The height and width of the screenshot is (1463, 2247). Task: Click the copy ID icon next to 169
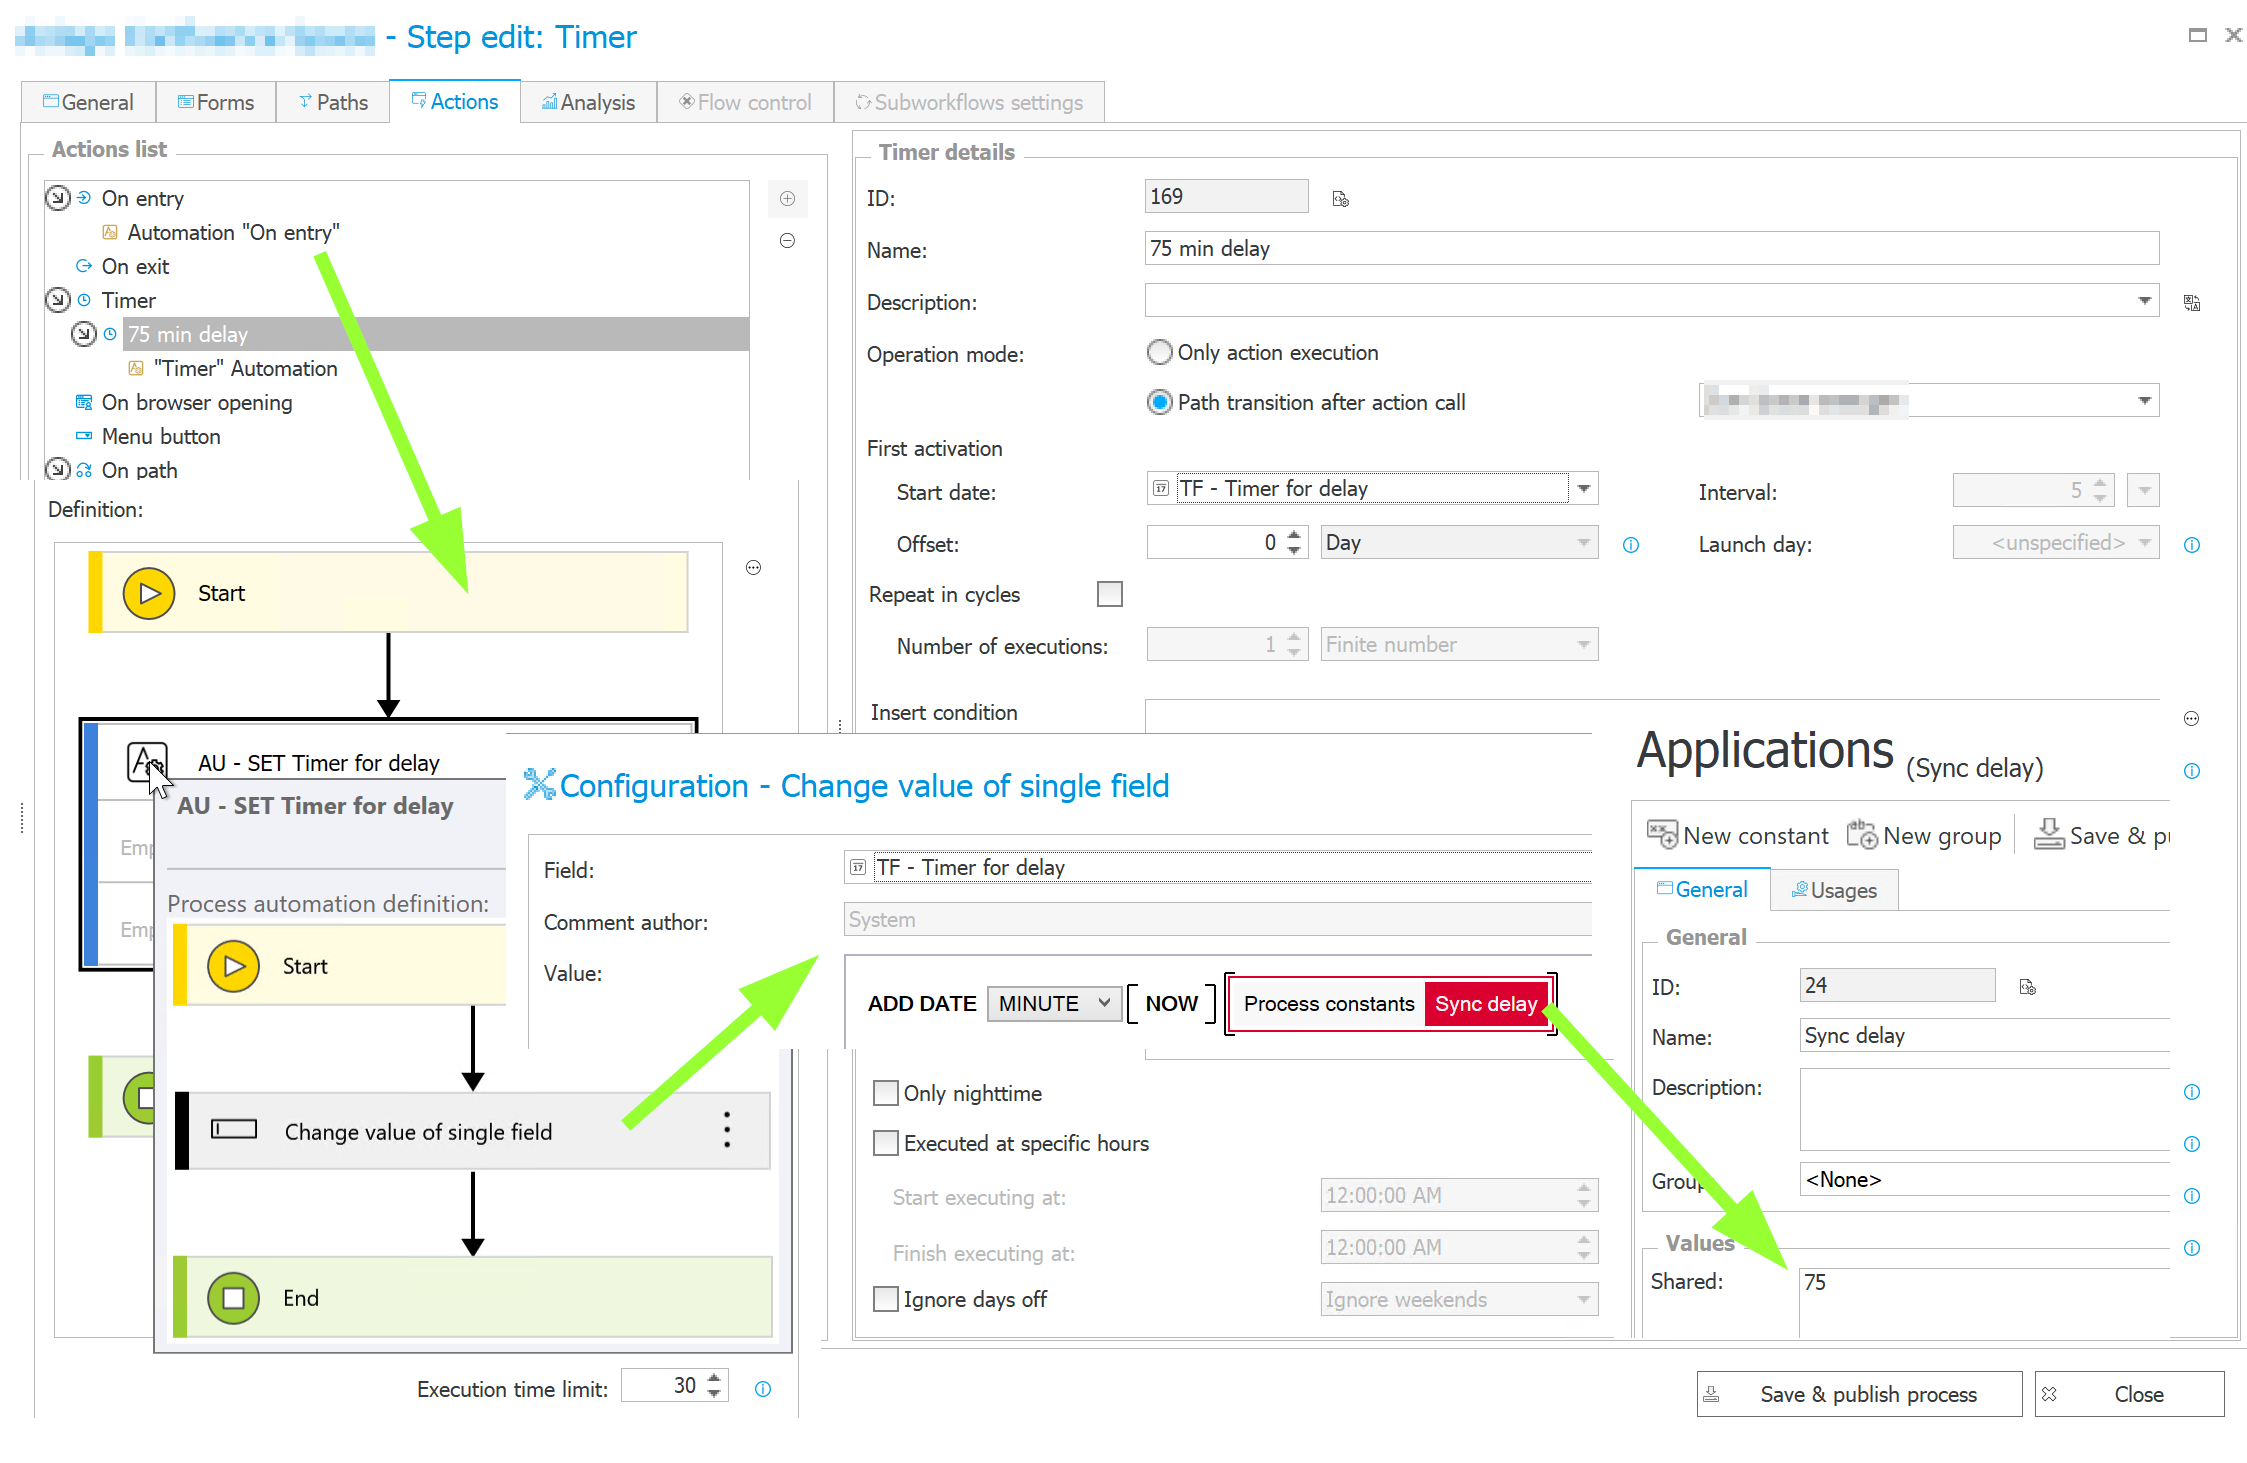point(1340,199)
